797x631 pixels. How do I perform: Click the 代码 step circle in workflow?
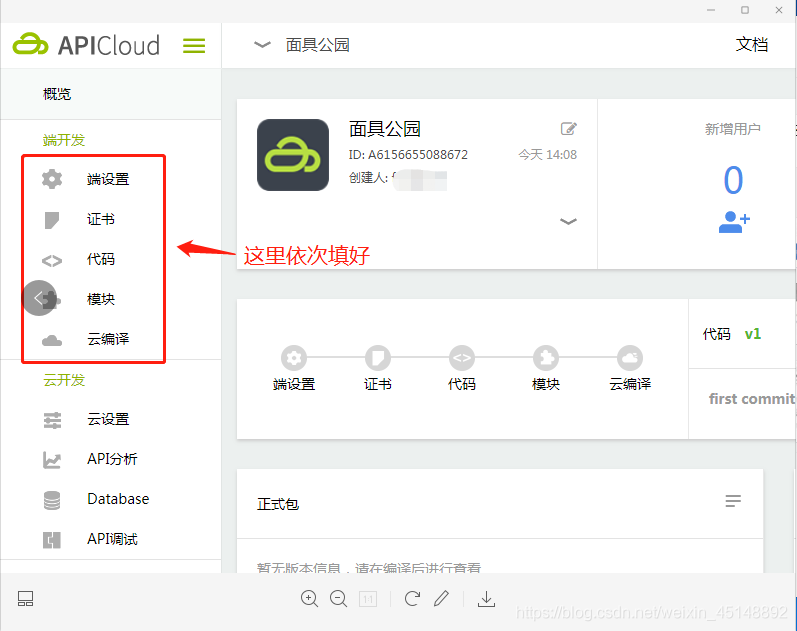[462, 358]
